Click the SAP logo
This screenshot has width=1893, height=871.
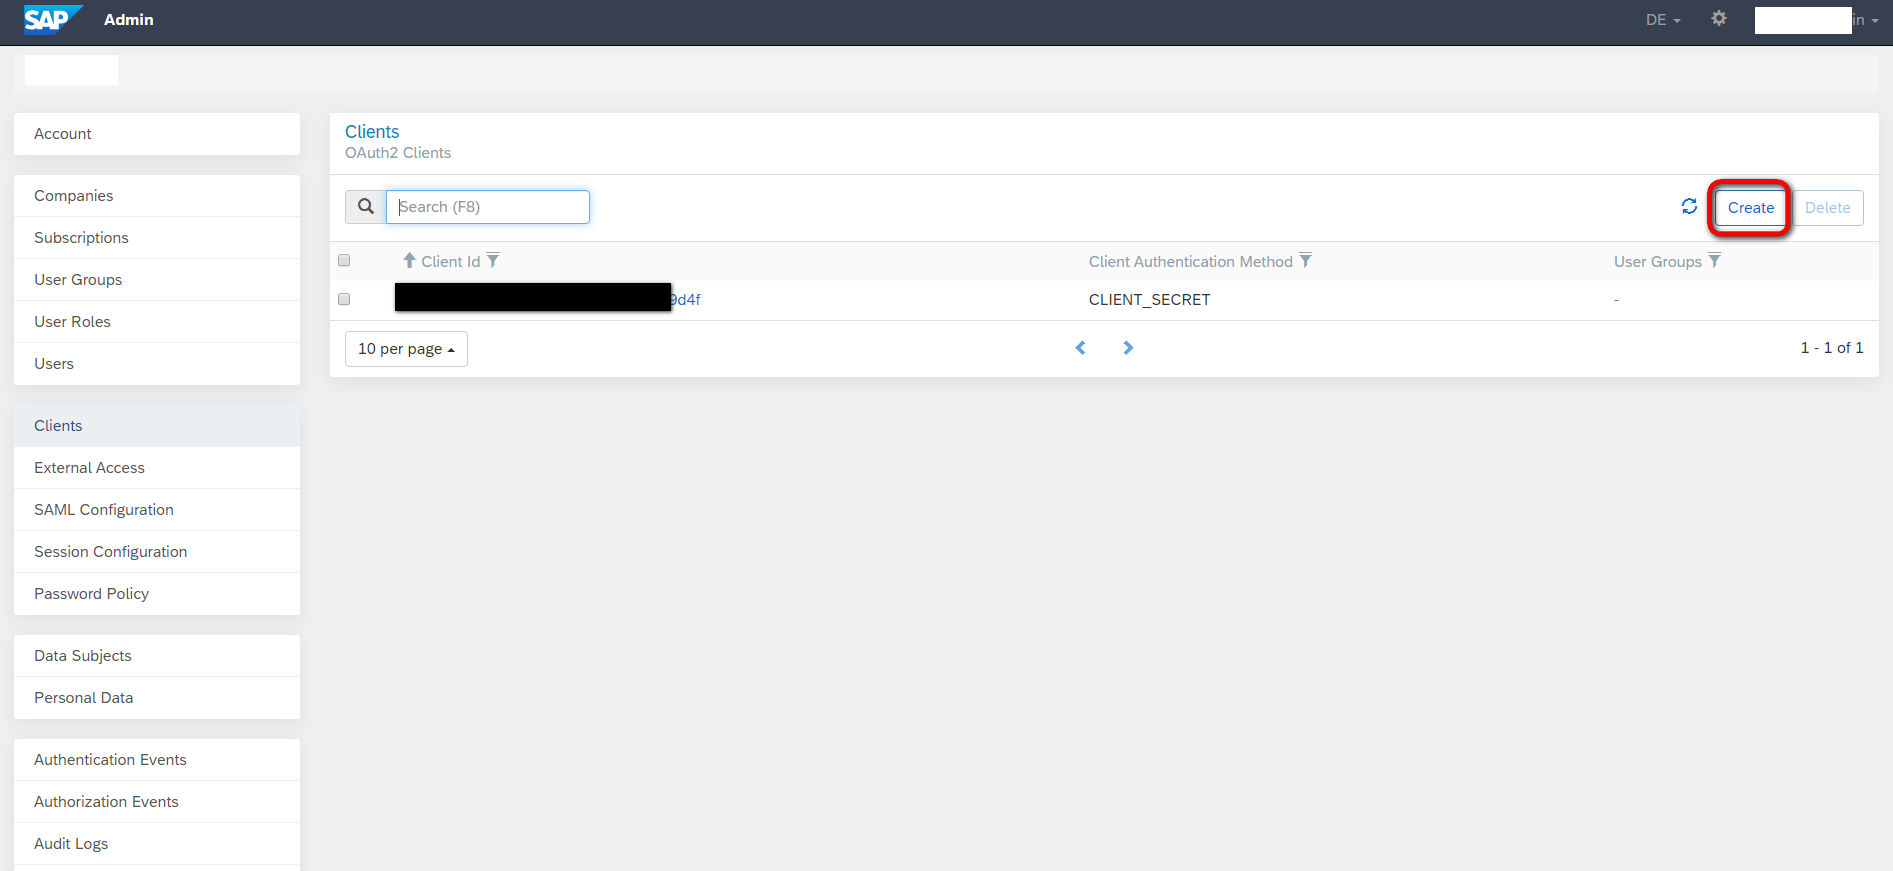point(52,19)
